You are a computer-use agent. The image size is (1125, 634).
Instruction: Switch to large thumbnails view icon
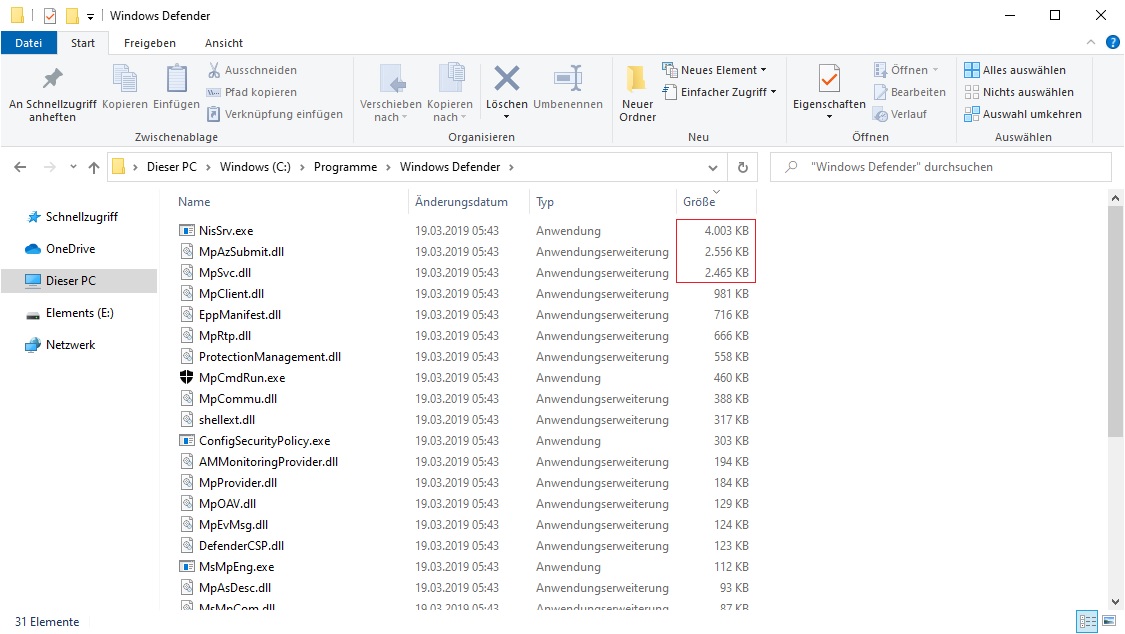coord(1109,621)
